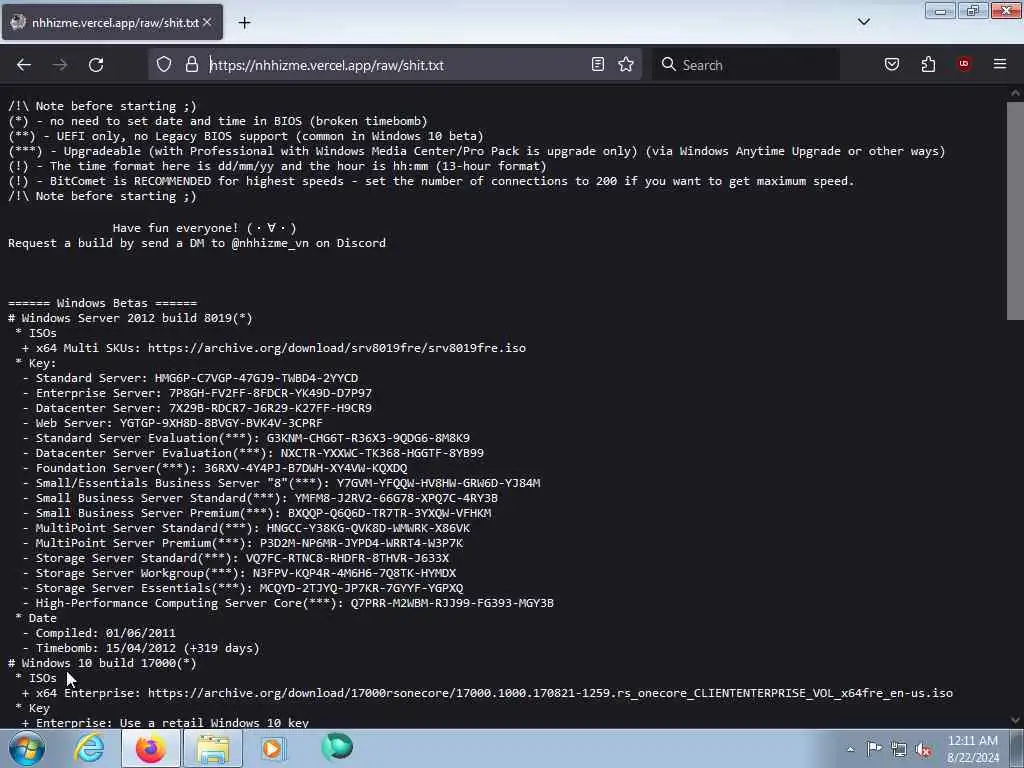
Task: Open the clock showing 12:11 AM
Action: pos(973,749)
